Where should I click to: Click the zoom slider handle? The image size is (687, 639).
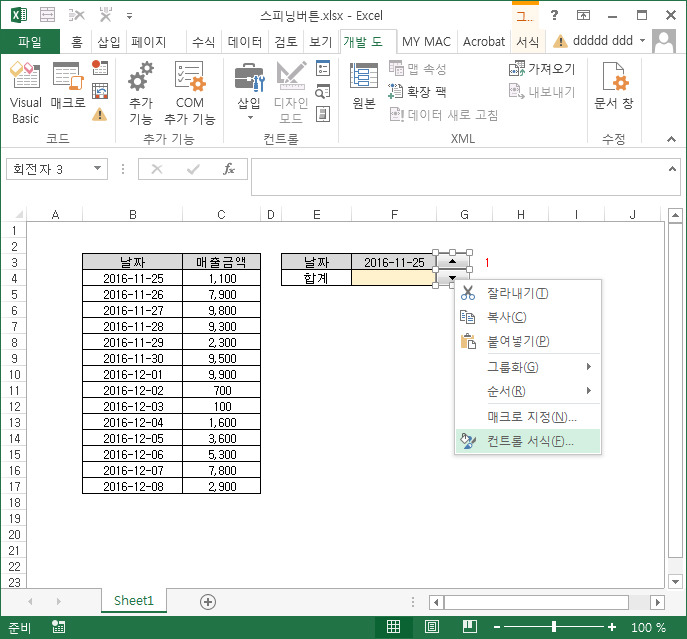[554, 627]
